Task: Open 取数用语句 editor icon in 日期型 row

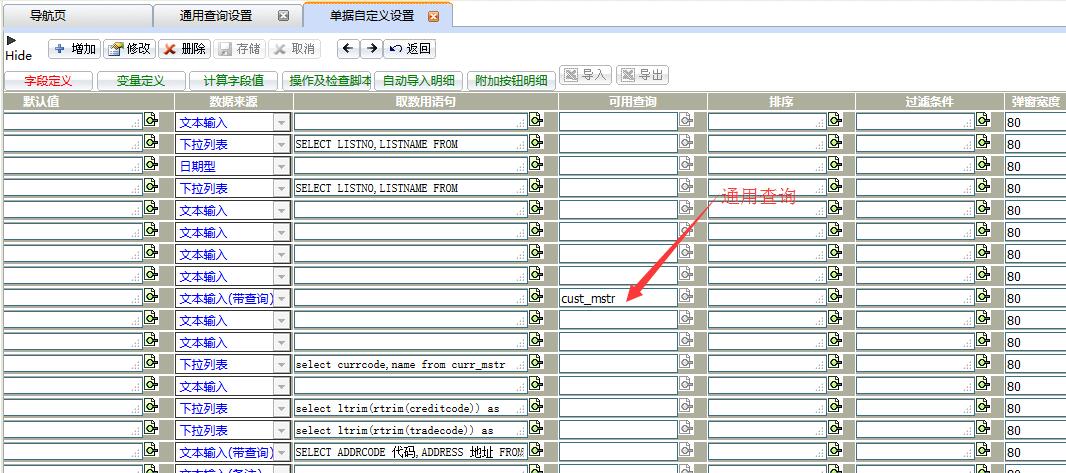Action: tap(536, 164)
